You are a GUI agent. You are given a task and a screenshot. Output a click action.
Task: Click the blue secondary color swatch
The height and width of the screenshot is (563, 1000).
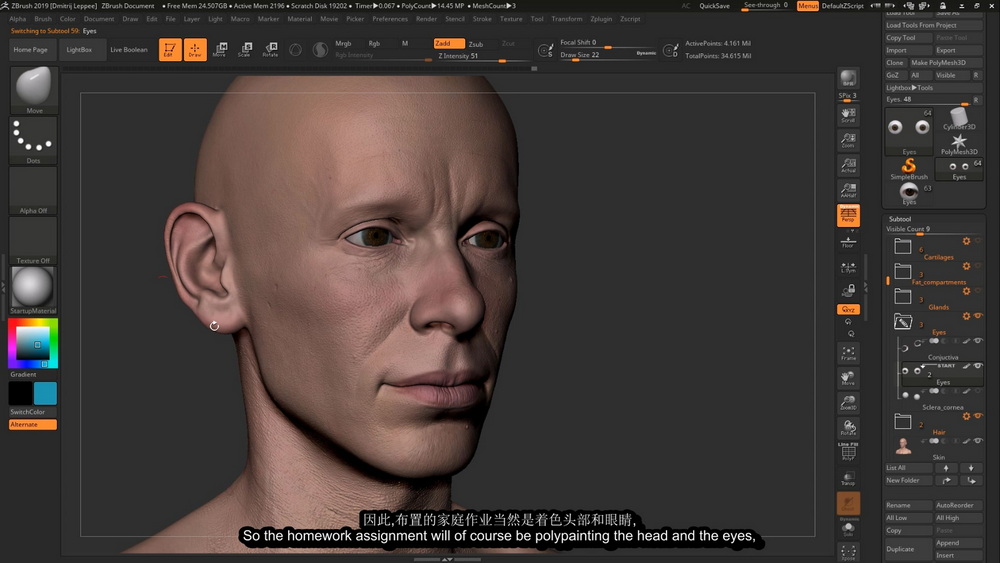(x=45, y=393)
